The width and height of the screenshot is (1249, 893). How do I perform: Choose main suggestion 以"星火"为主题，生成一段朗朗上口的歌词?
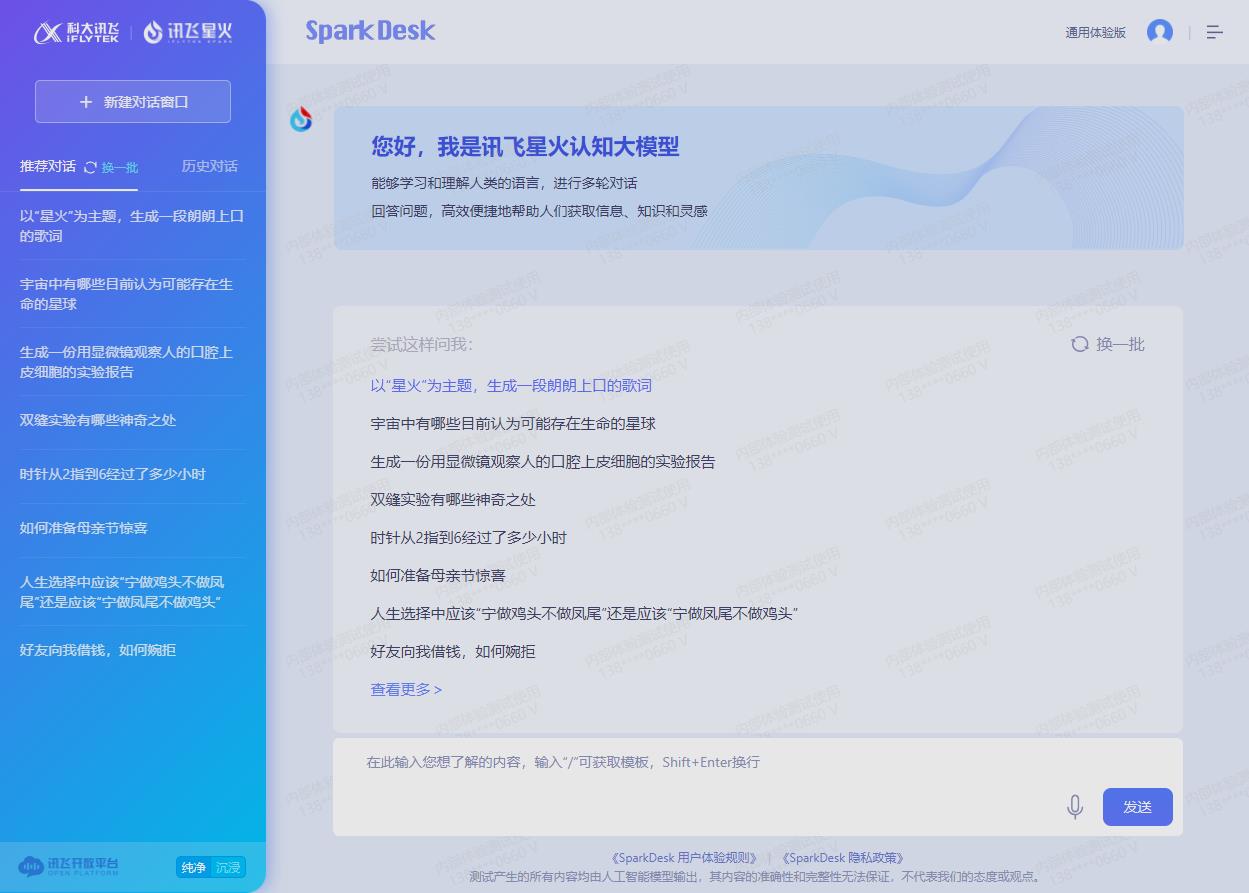point(511,386)
